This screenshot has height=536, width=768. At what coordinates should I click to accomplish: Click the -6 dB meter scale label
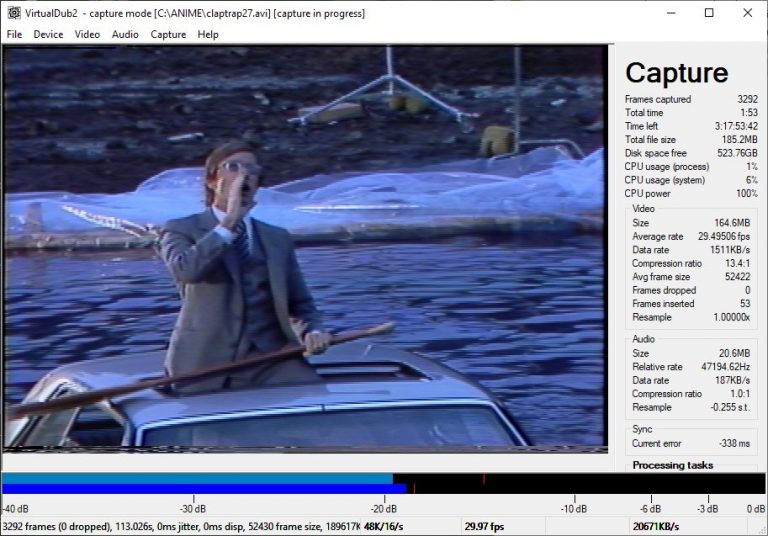650,509
